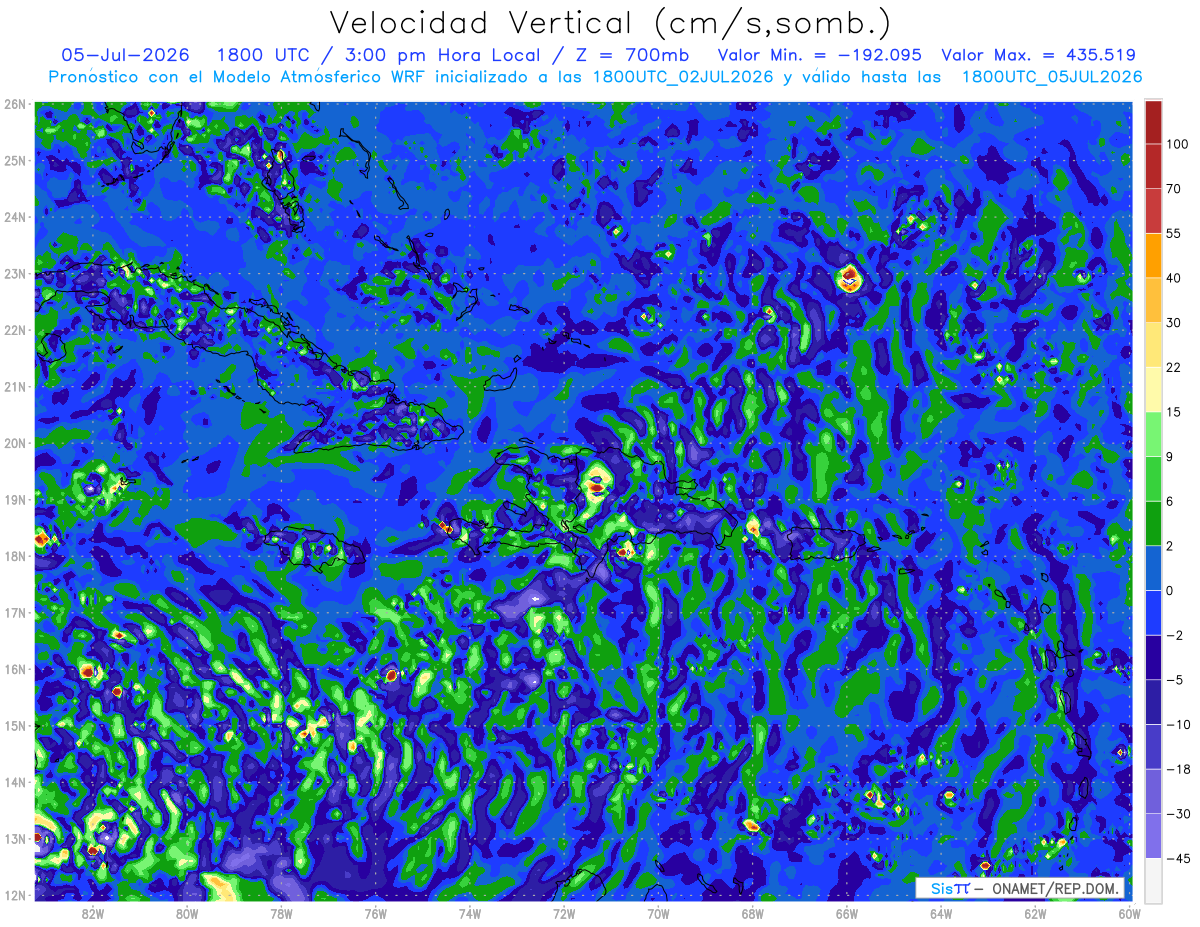Click the '26N' latitude label
This screenshot has width=1200, height=927.
pyautogui.click(x=15, y=104)
